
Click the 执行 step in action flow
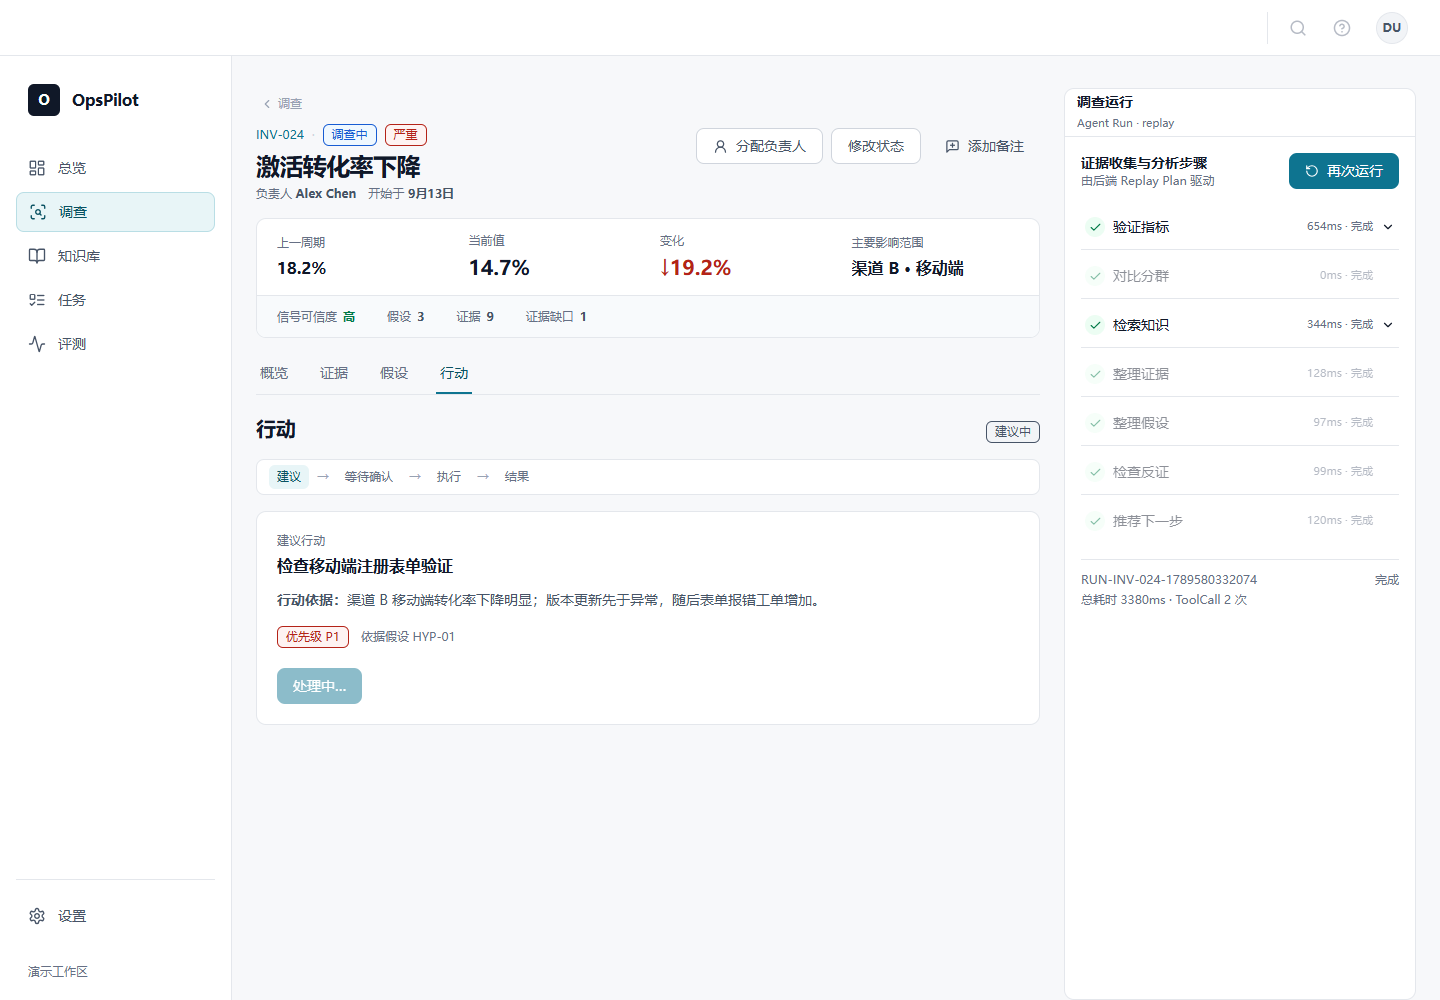coord(449,477)
